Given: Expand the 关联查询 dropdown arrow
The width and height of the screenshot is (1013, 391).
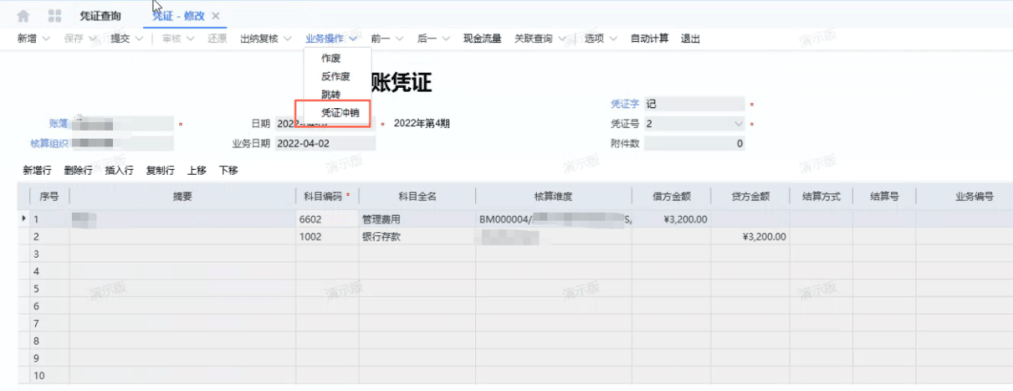Looking at the screenshot, I should (x=562, y=39).
